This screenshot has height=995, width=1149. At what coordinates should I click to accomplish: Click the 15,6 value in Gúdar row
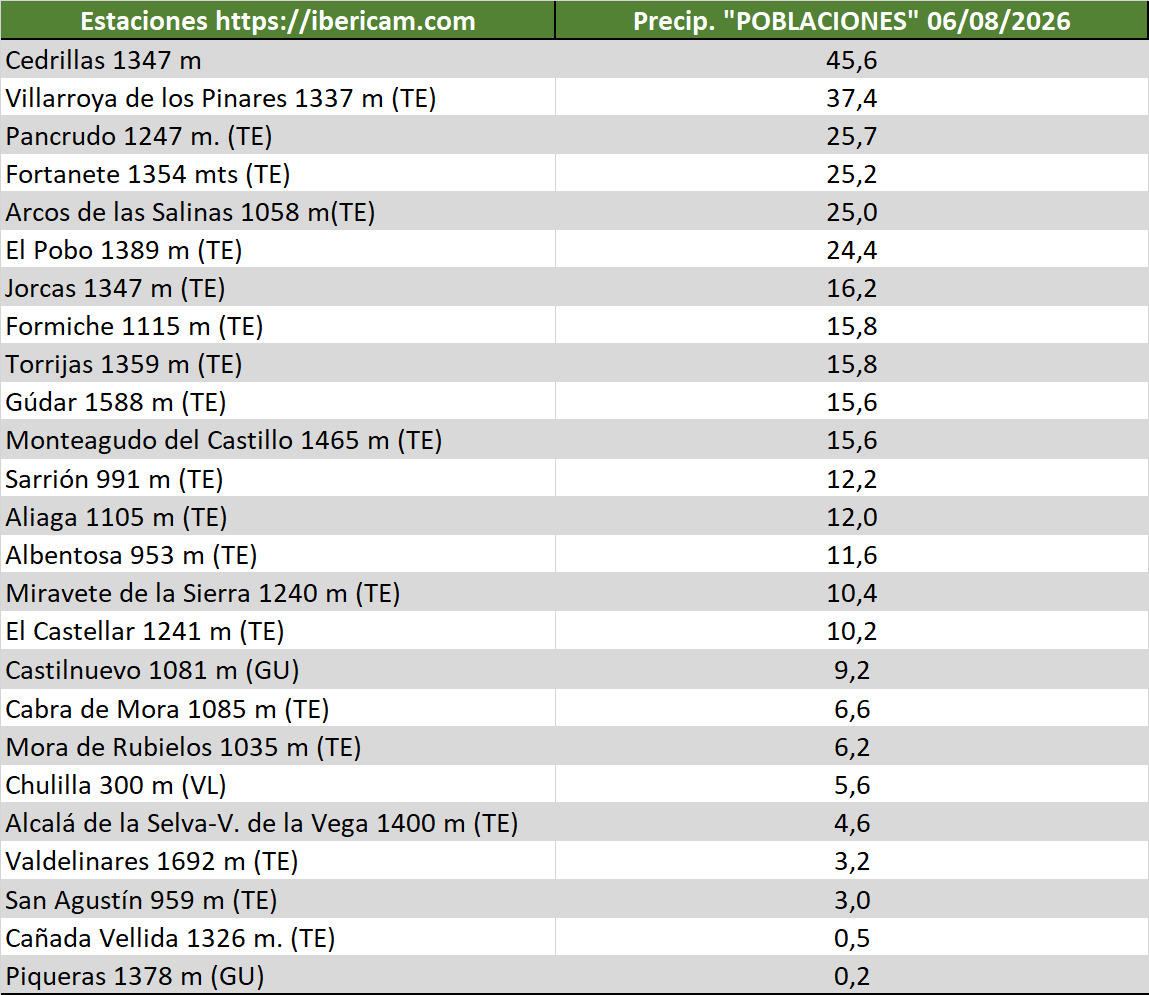[851, 403]
